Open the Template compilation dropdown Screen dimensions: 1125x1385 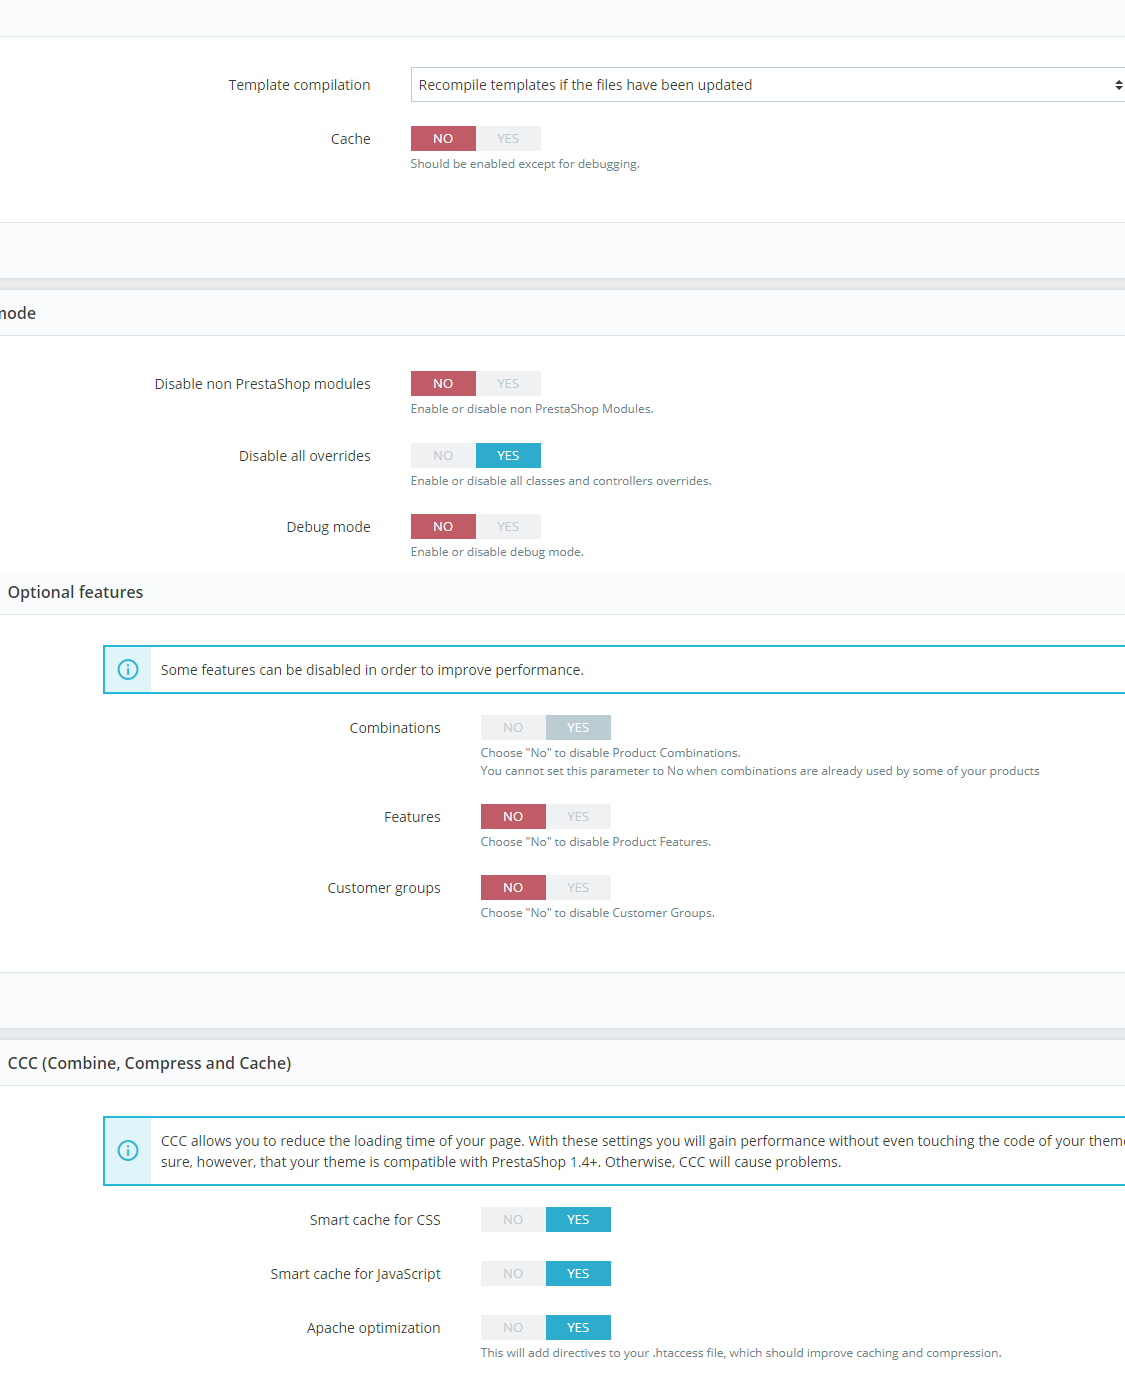(x=768, y=85)
